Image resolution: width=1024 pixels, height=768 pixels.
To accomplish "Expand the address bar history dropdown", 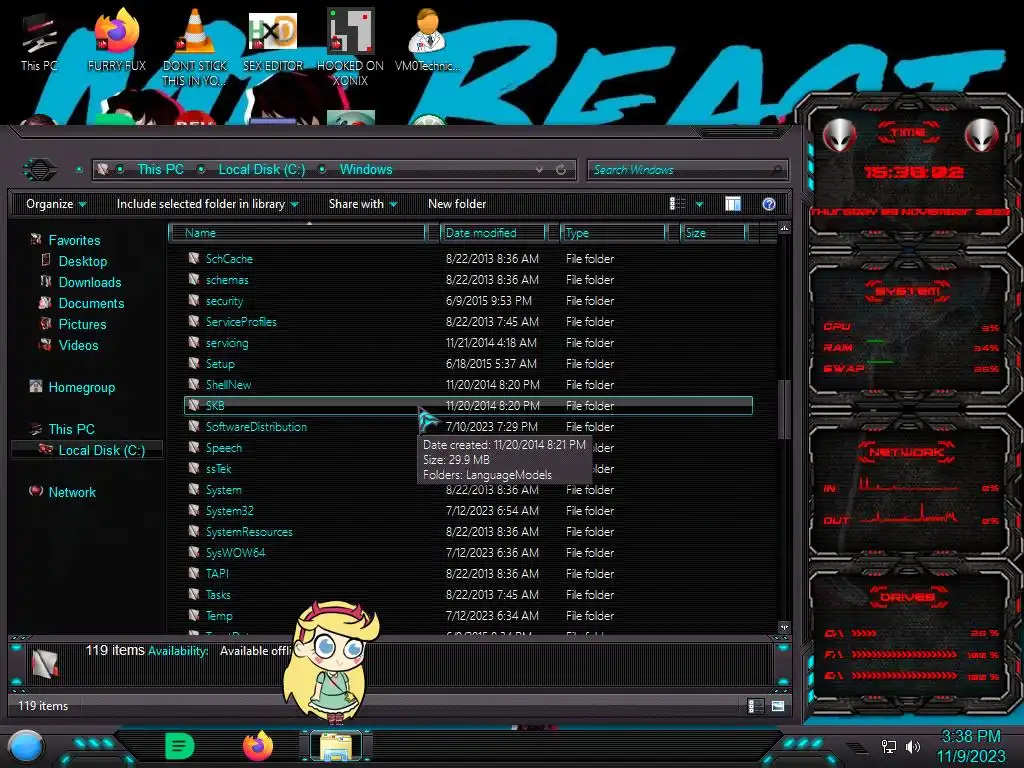I will 539,170.
